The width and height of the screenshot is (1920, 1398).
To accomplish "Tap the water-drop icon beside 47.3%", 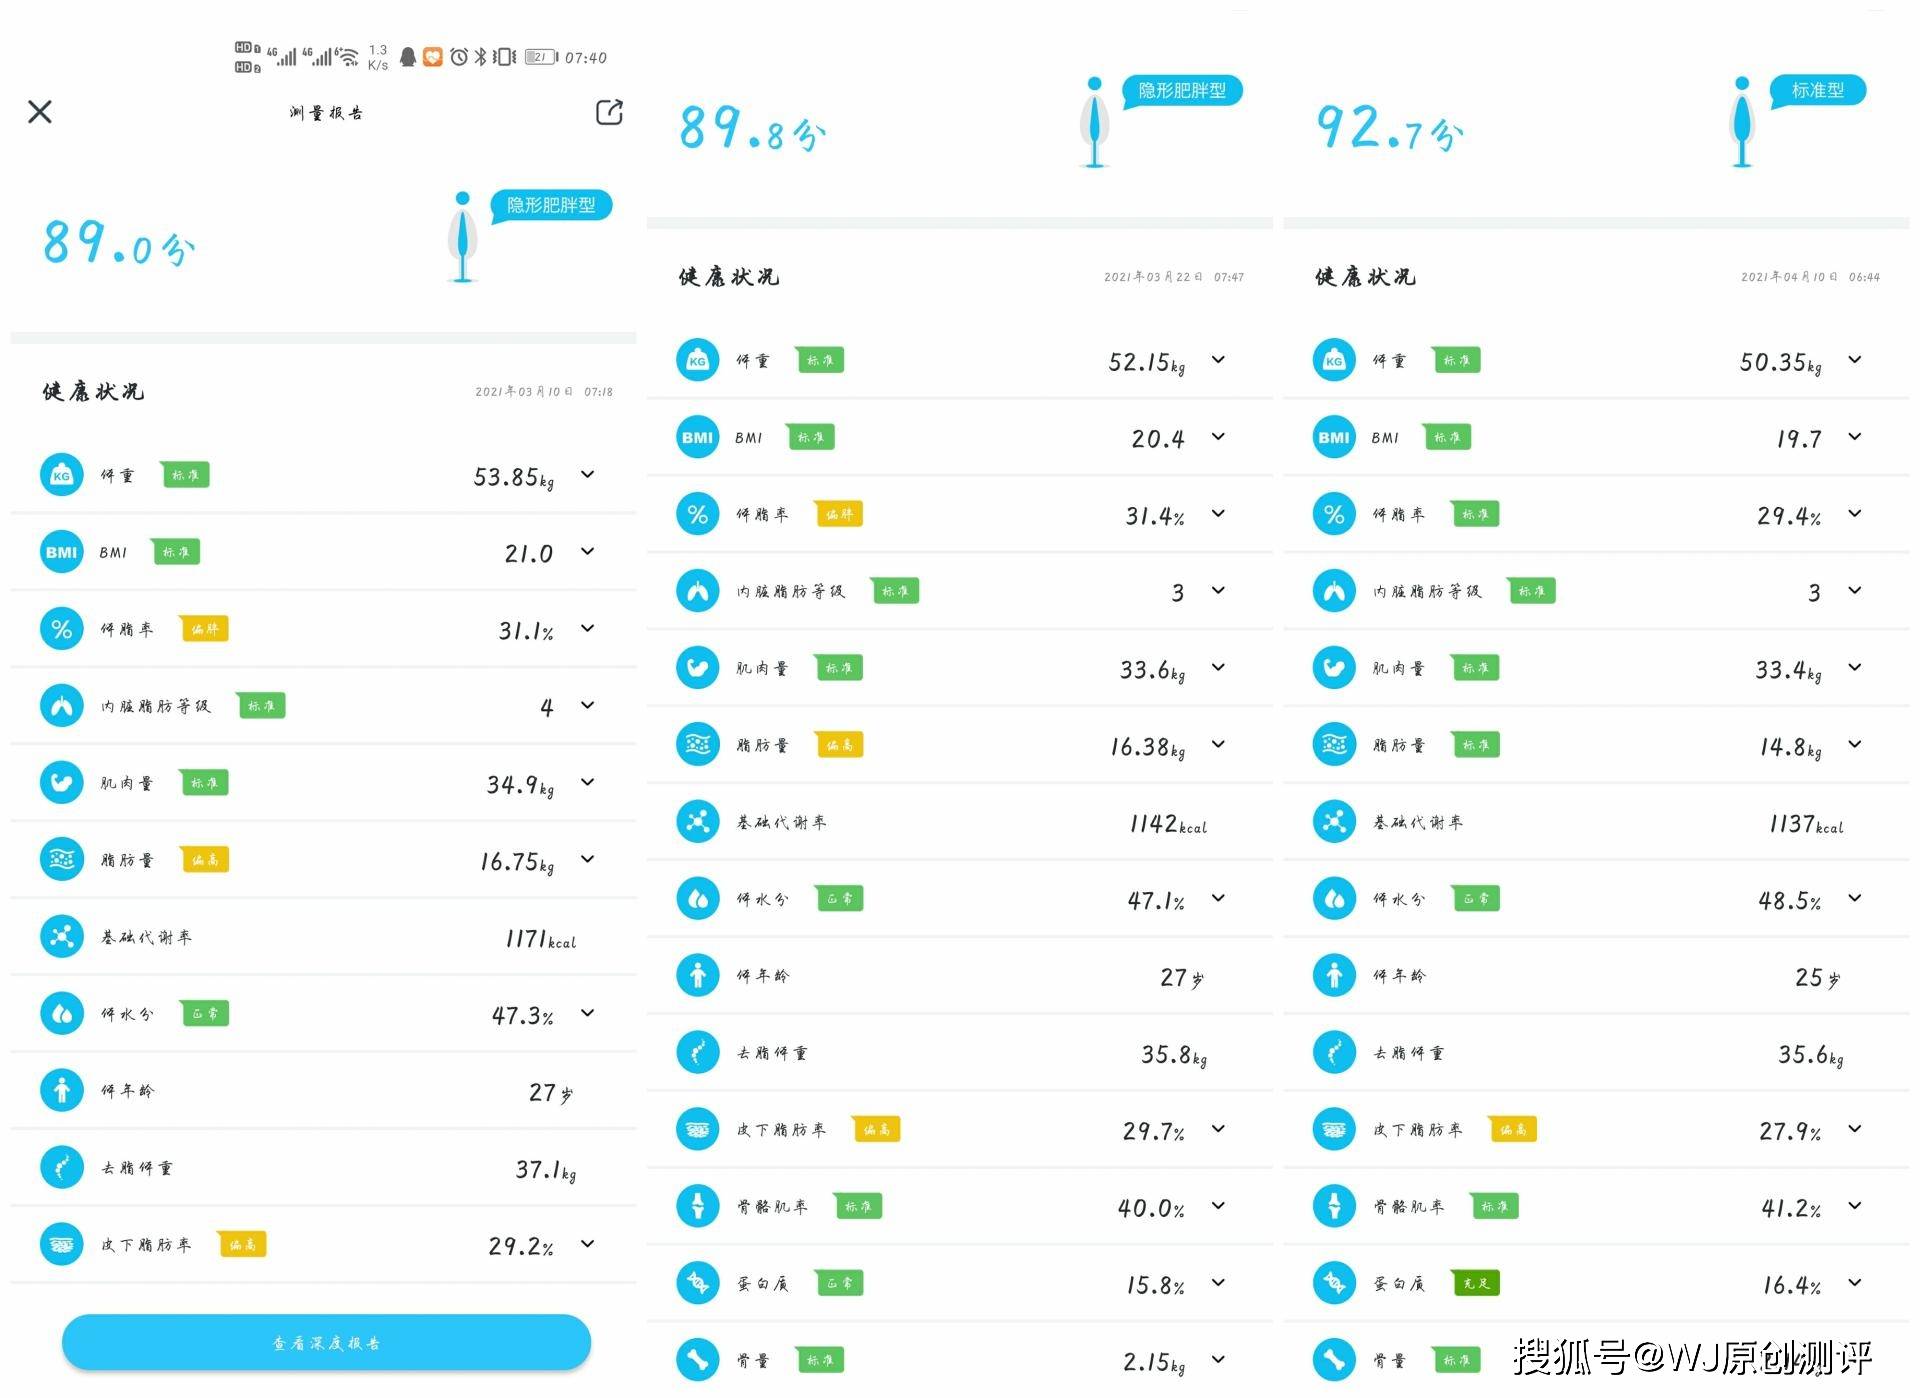I will pos(61,1014).
